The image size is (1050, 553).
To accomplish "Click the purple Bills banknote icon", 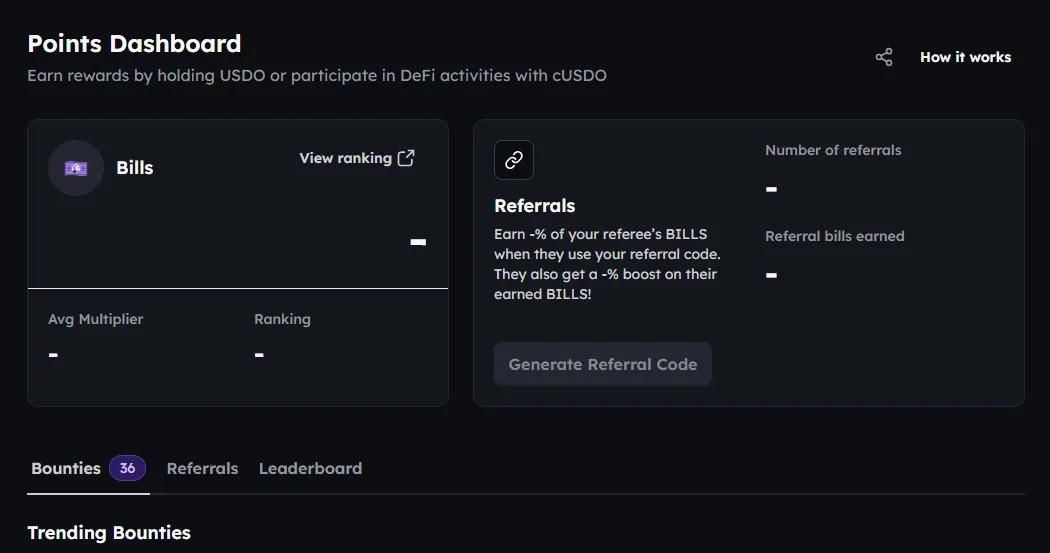I will (x=76, y=168).
